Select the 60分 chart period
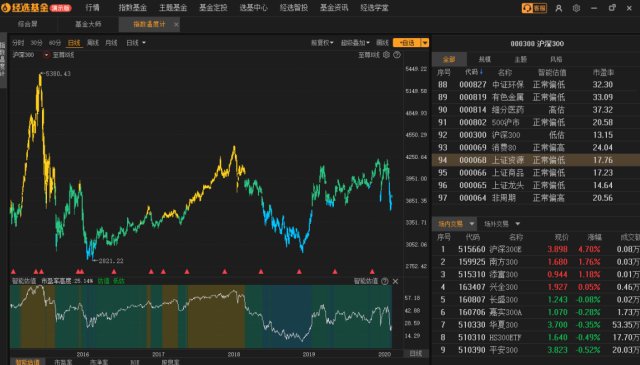Viewport: 640px width, 365px height. [x=55, y=43]
